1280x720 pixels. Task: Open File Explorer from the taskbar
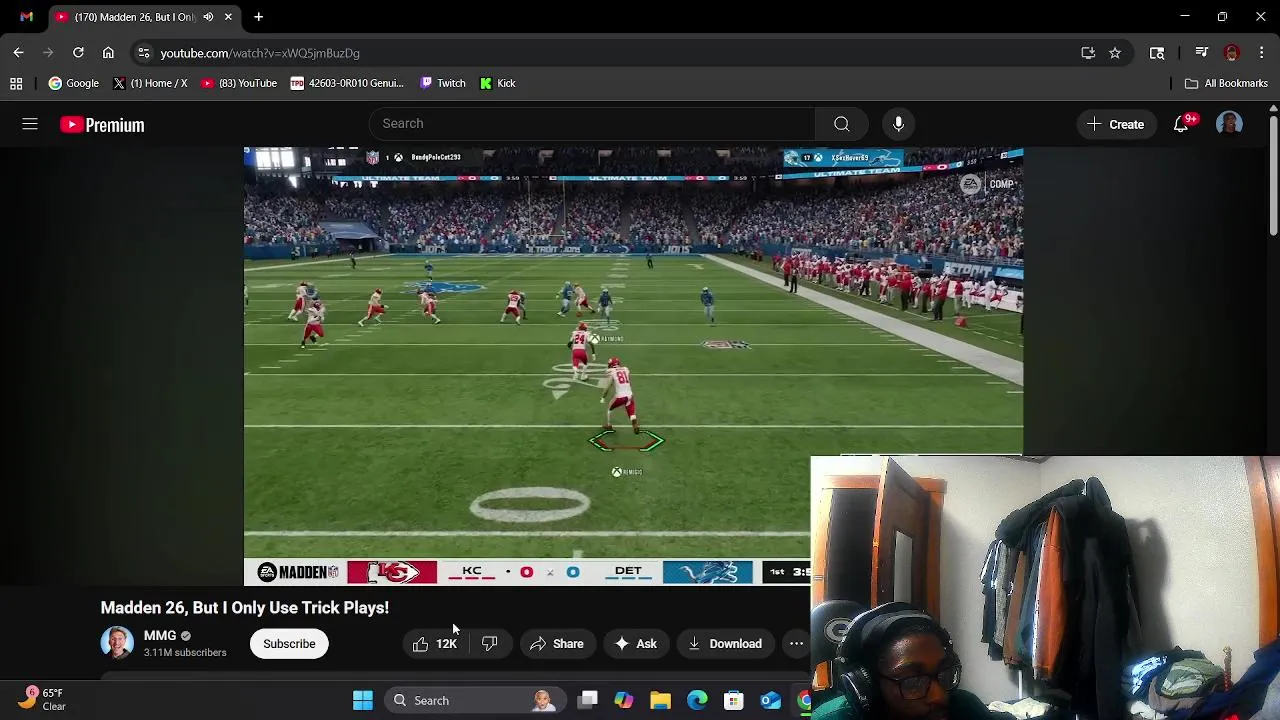661,700
